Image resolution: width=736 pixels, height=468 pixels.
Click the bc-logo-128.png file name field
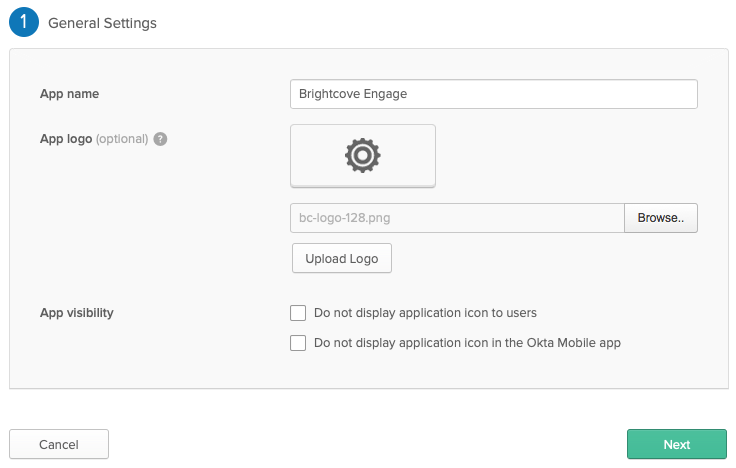(457, 218)
